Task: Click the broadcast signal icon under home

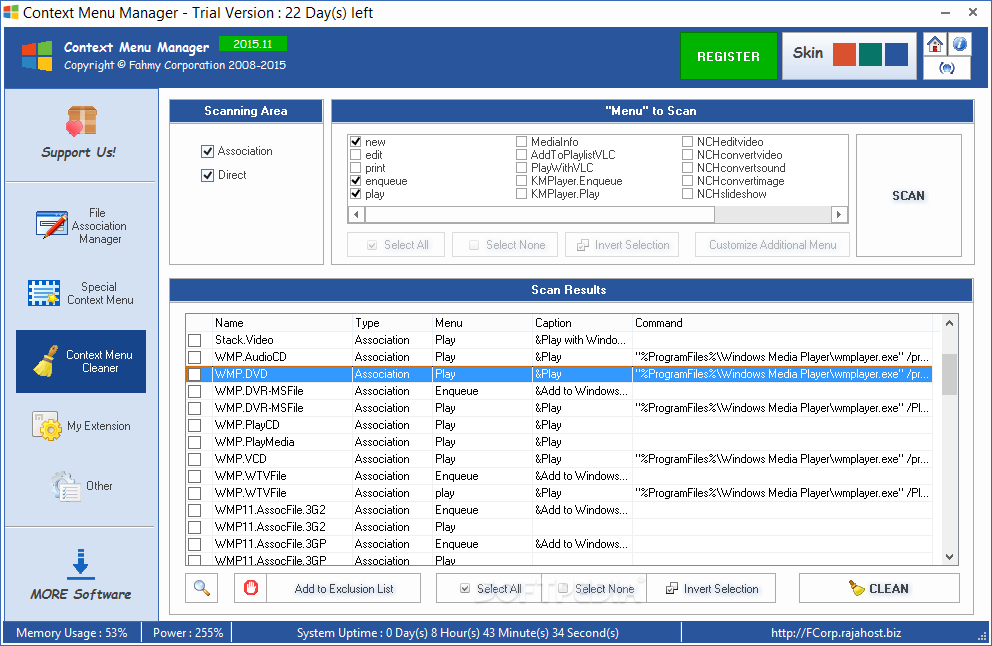Action: pyautogui.click(x=946, y=68)
